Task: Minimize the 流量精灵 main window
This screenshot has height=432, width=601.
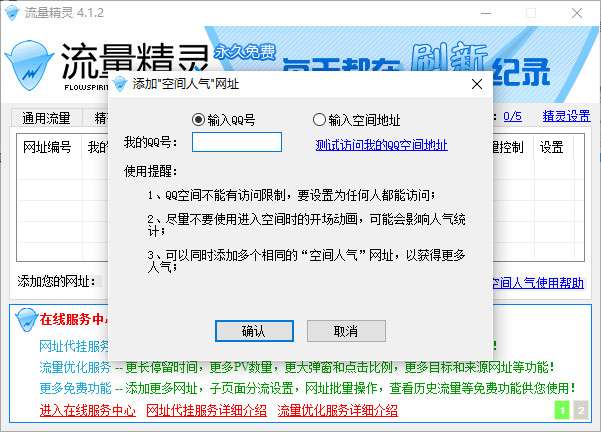Action: (x=486, y=13)
